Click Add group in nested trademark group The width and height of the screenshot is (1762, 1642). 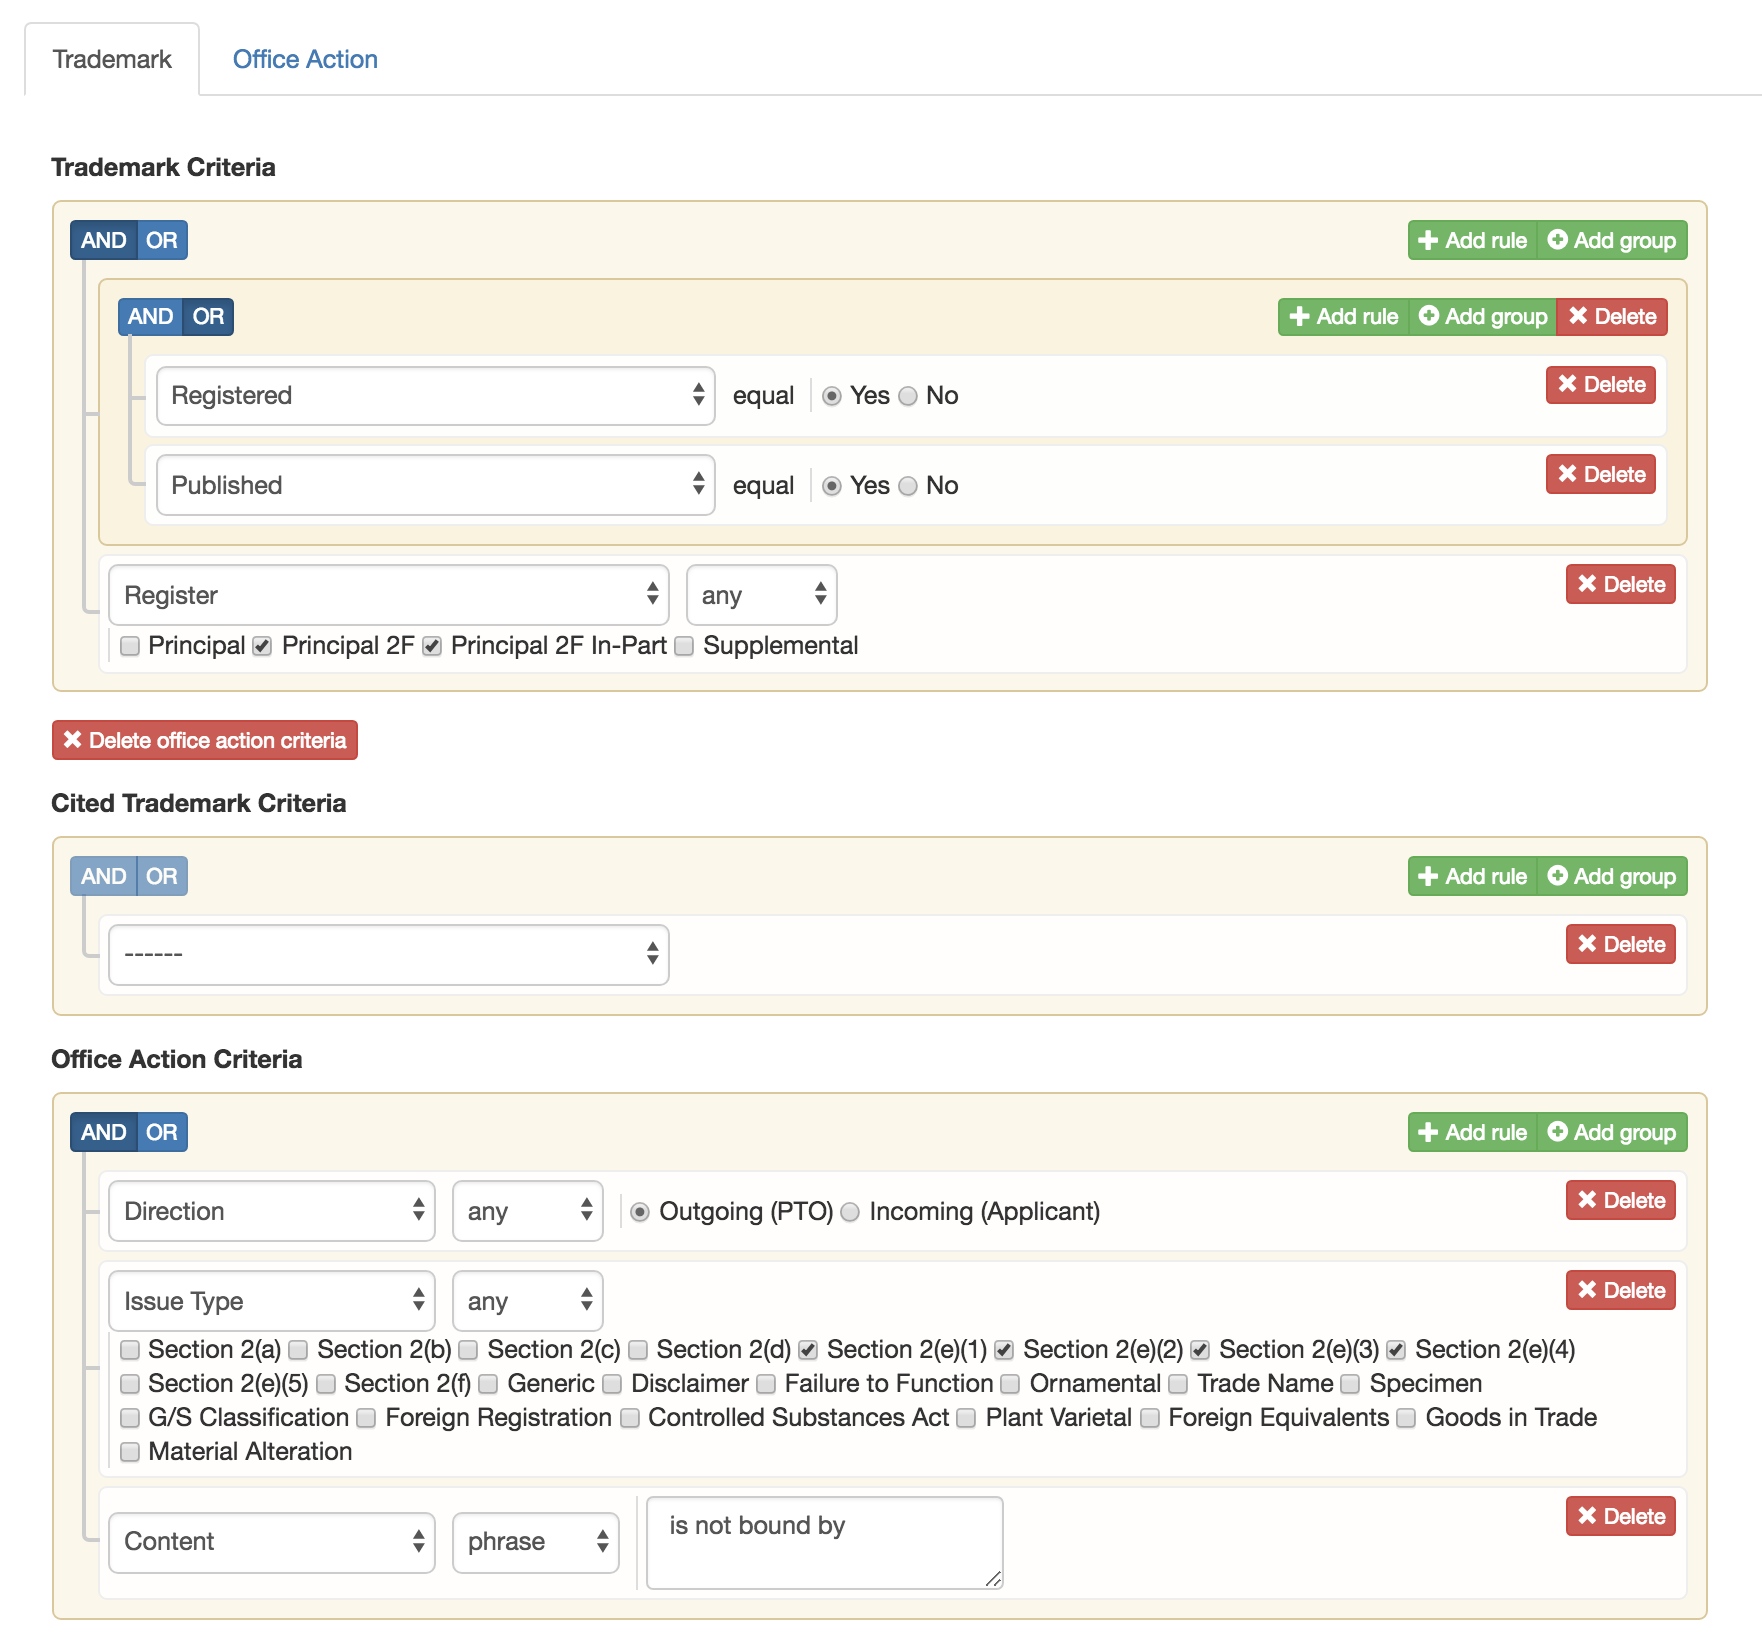tap(1483, 317)
